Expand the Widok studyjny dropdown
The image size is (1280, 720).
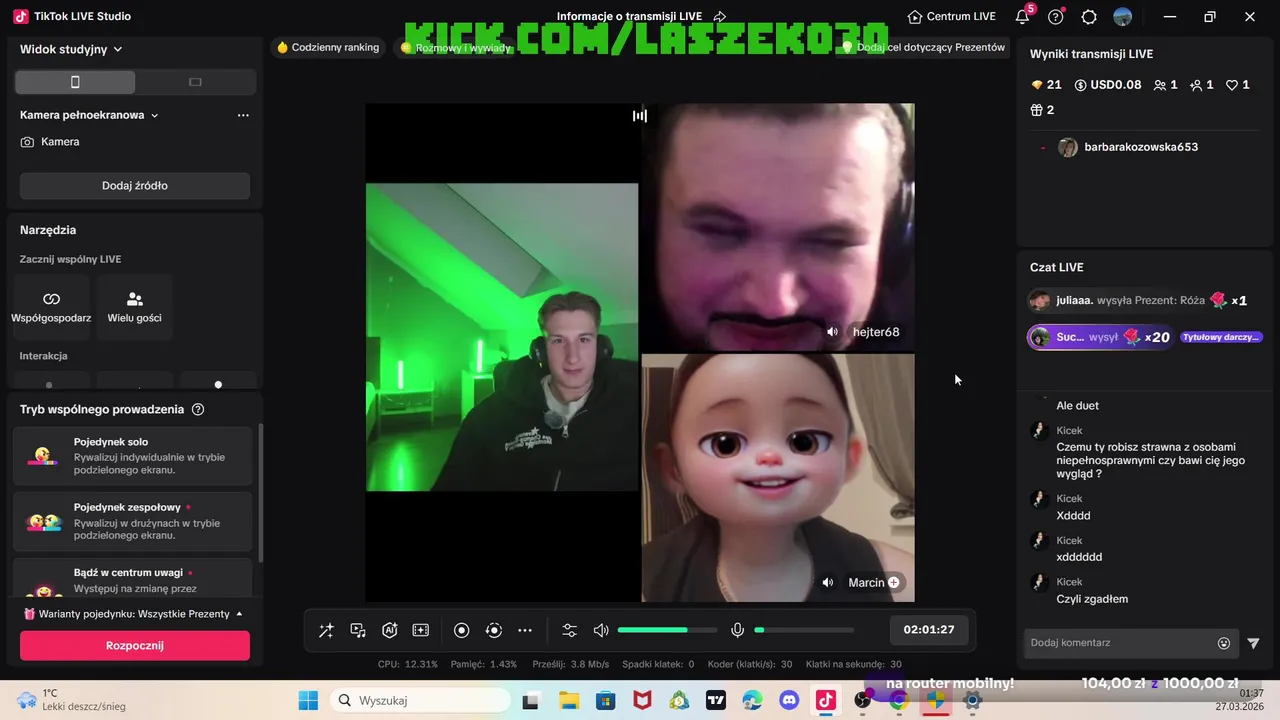(71, 49)
